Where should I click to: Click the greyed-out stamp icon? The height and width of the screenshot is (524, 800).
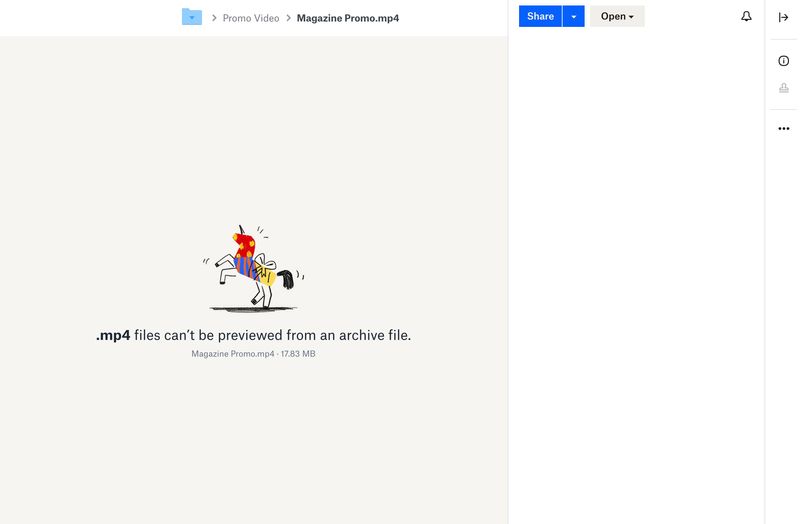(x=783, y=88)
